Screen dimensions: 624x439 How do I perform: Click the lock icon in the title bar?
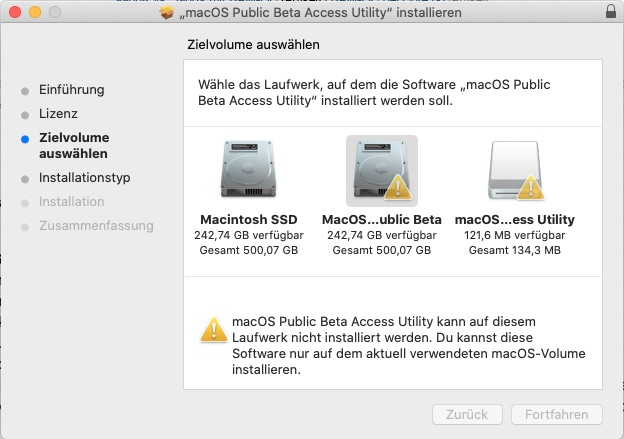(x=611, y=12)
